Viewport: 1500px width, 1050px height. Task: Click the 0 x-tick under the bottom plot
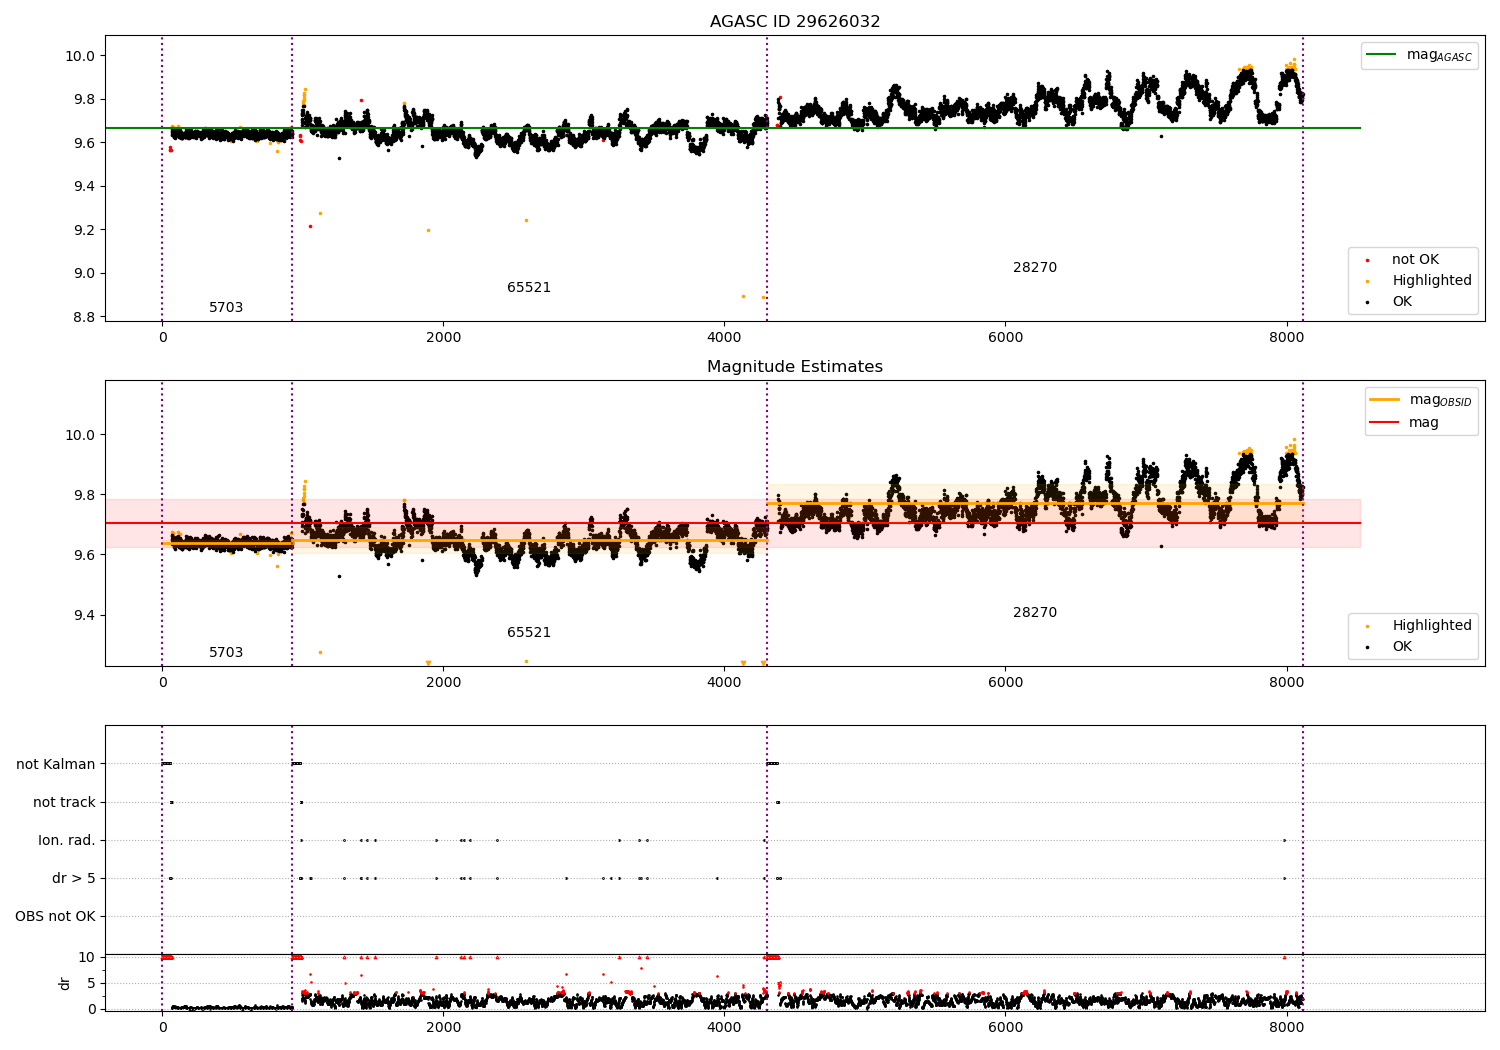162,1027
